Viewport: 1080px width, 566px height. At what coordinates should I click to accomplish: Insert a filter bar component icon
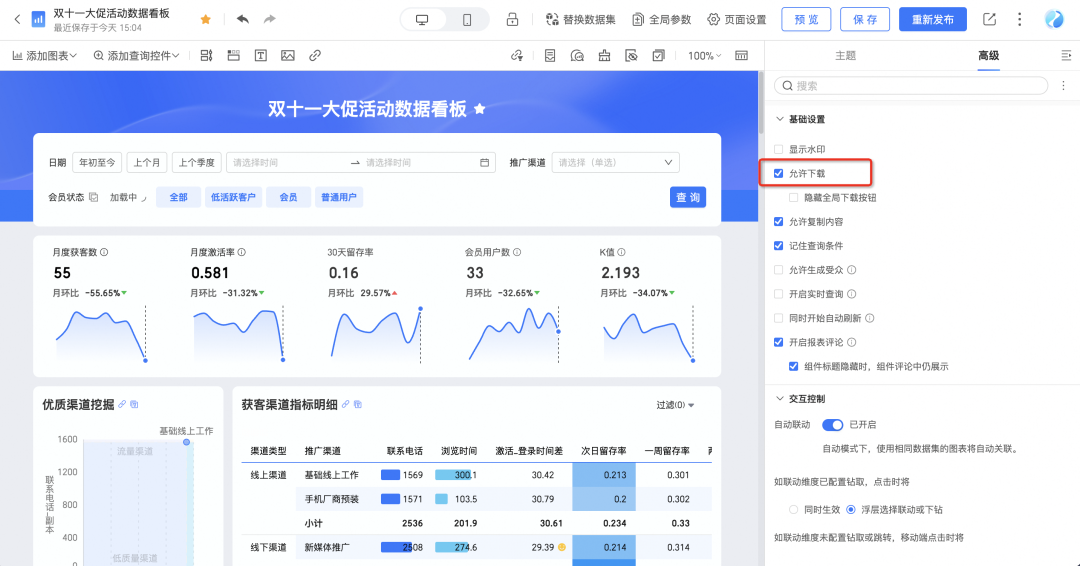pos(206,56)
